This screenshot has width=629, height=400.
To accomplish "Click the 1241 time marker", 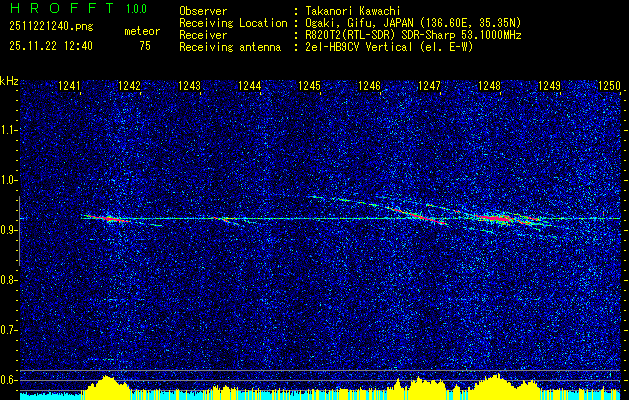I will pos(69,86).
